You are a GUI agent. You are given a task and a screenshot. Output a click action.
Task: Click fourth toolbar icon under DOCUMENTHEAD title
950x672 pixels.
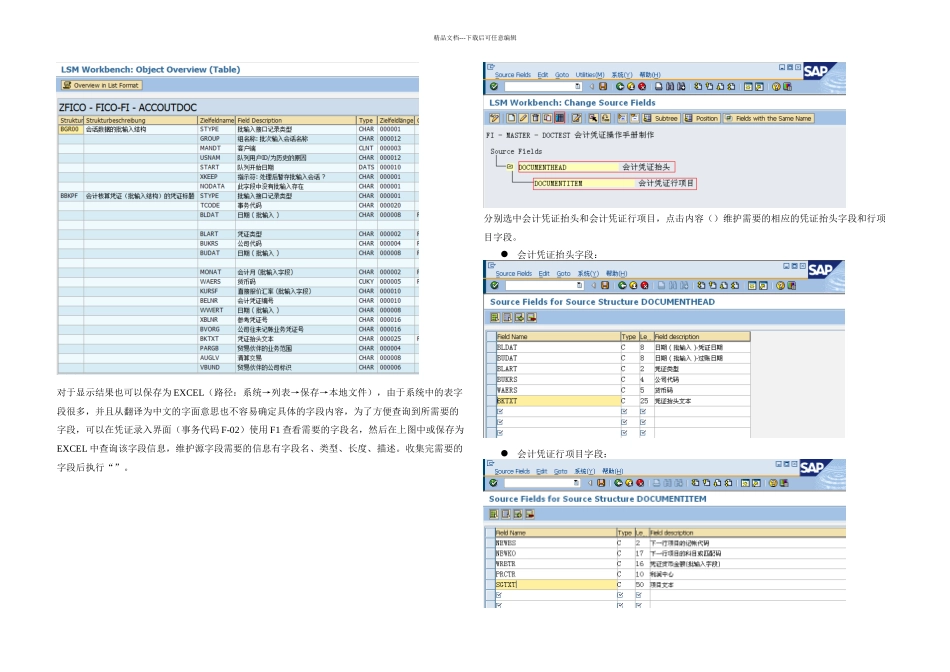click(532, 318)
